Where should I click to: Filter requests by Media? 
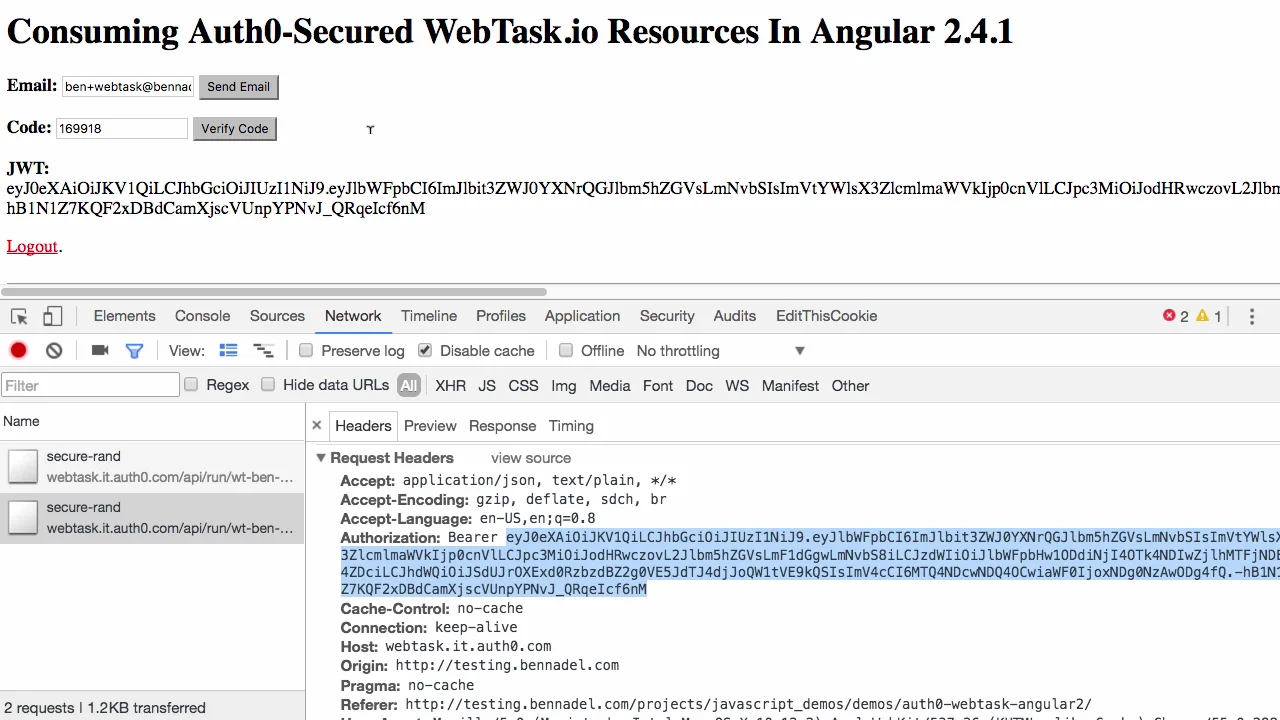tap(610, 385)
